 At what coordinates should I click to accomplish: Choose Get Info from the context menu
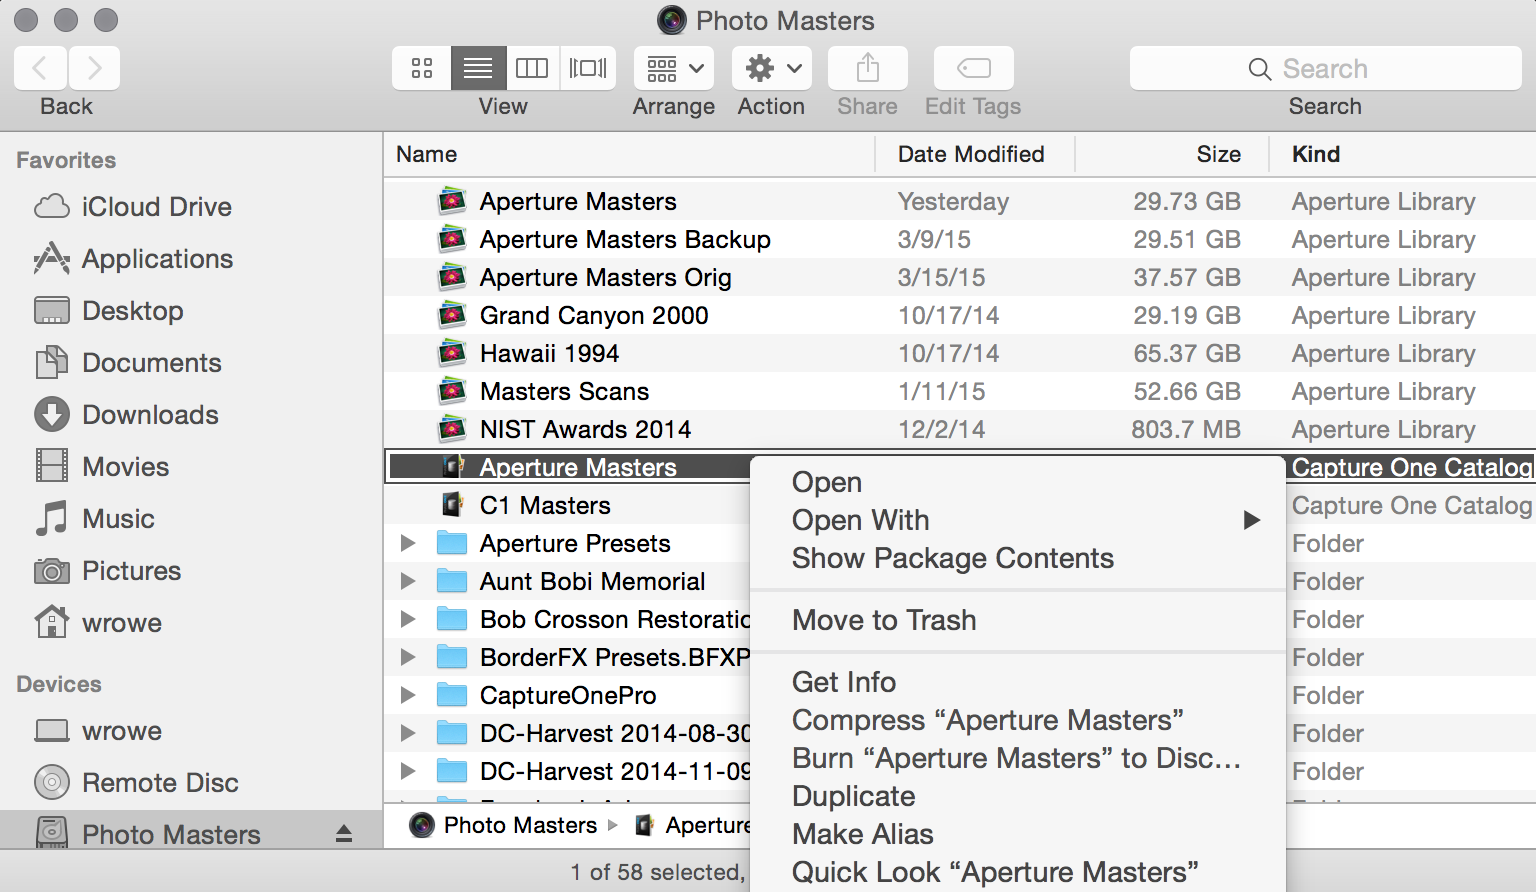(1018, 682)
